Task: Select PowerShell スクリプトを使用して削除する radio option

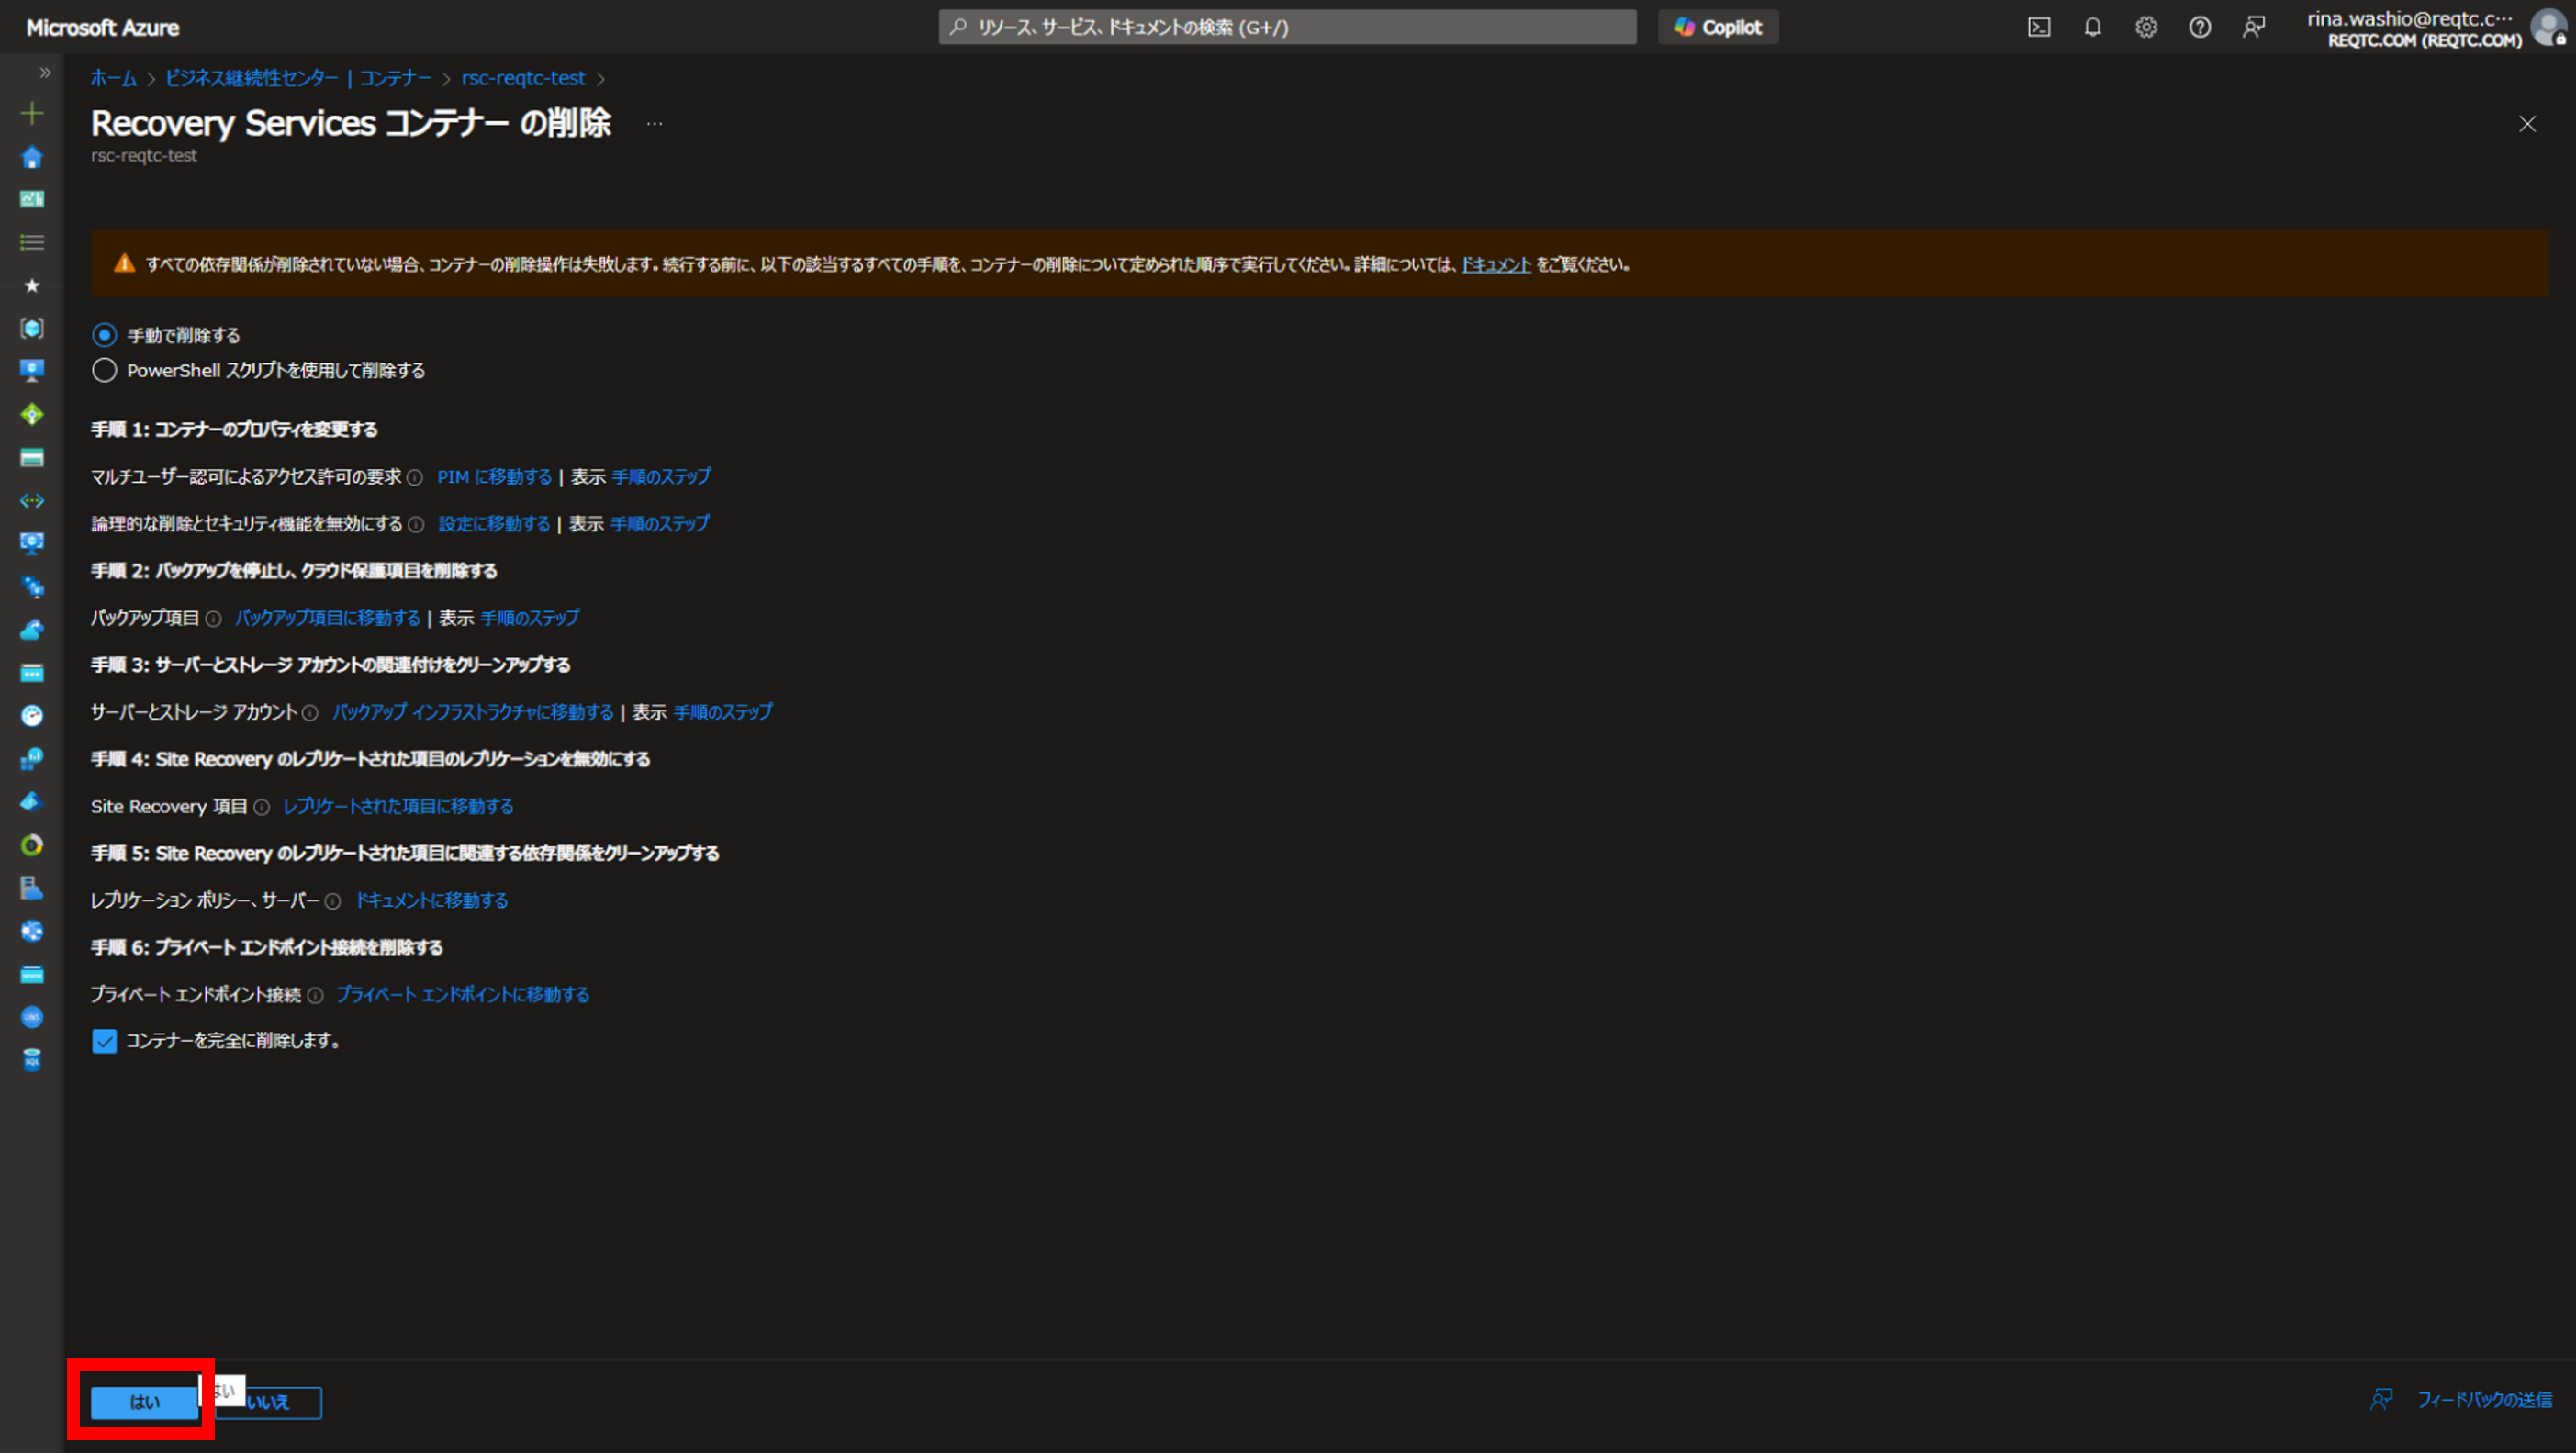Action: (104, 370)
